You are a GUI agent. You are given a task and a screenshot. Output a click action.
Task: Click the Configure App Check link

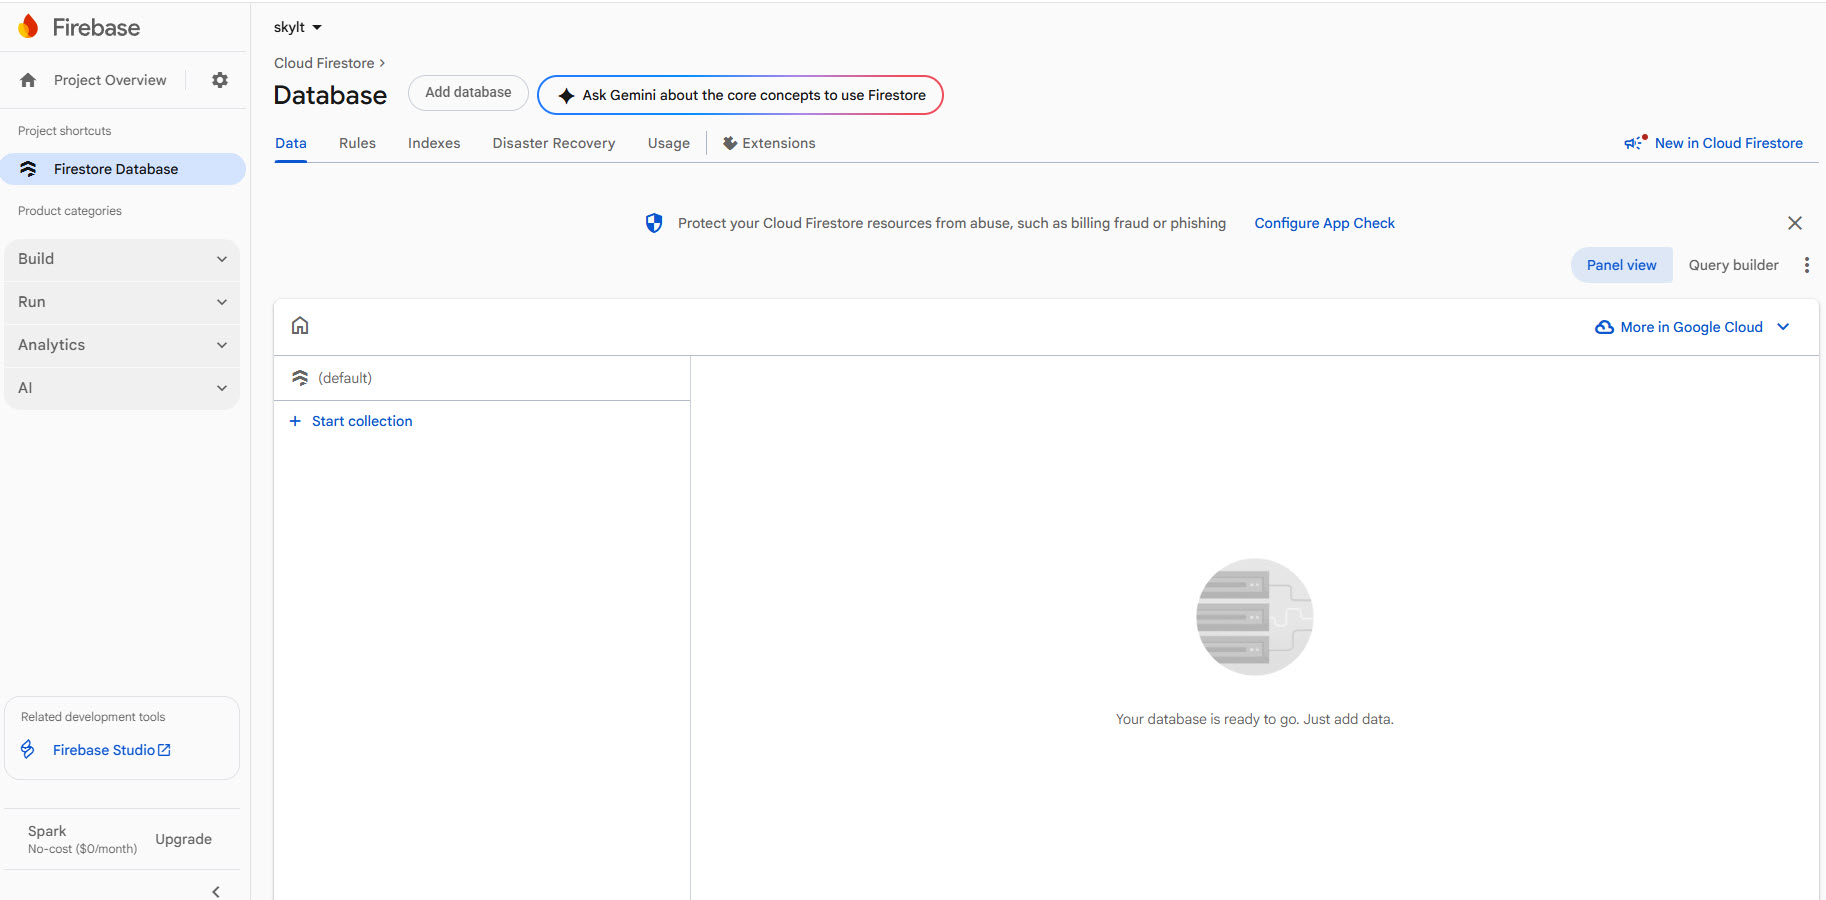(x=1324, y=223)
